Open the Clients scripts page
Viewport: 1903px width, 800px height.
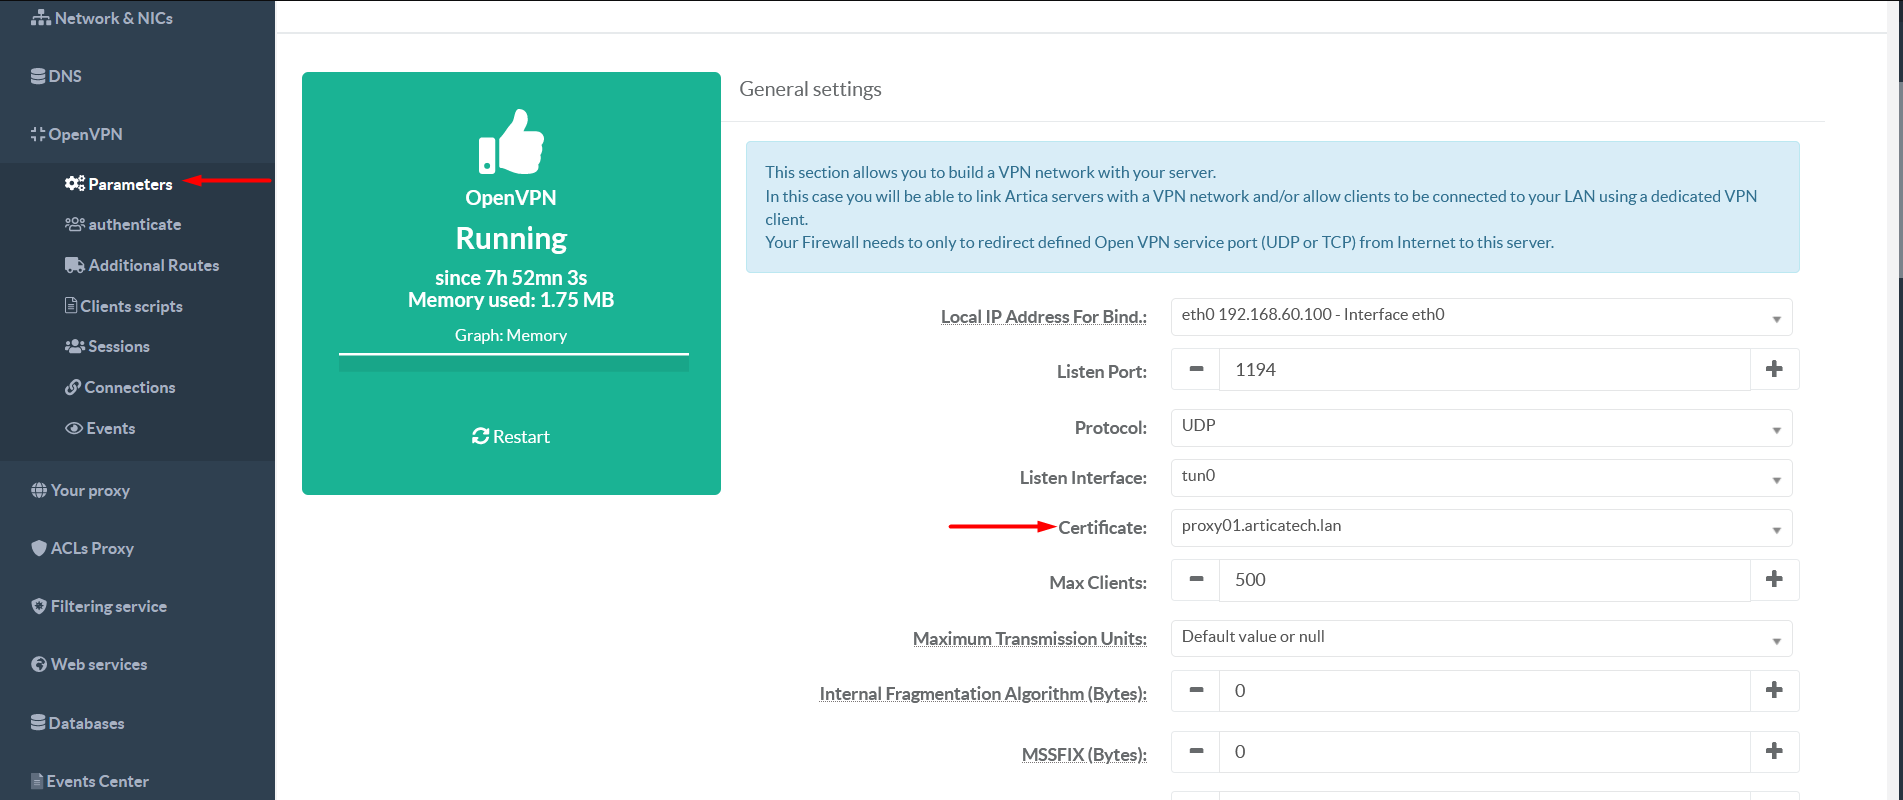pyautogui.click(x=131, y=306)
